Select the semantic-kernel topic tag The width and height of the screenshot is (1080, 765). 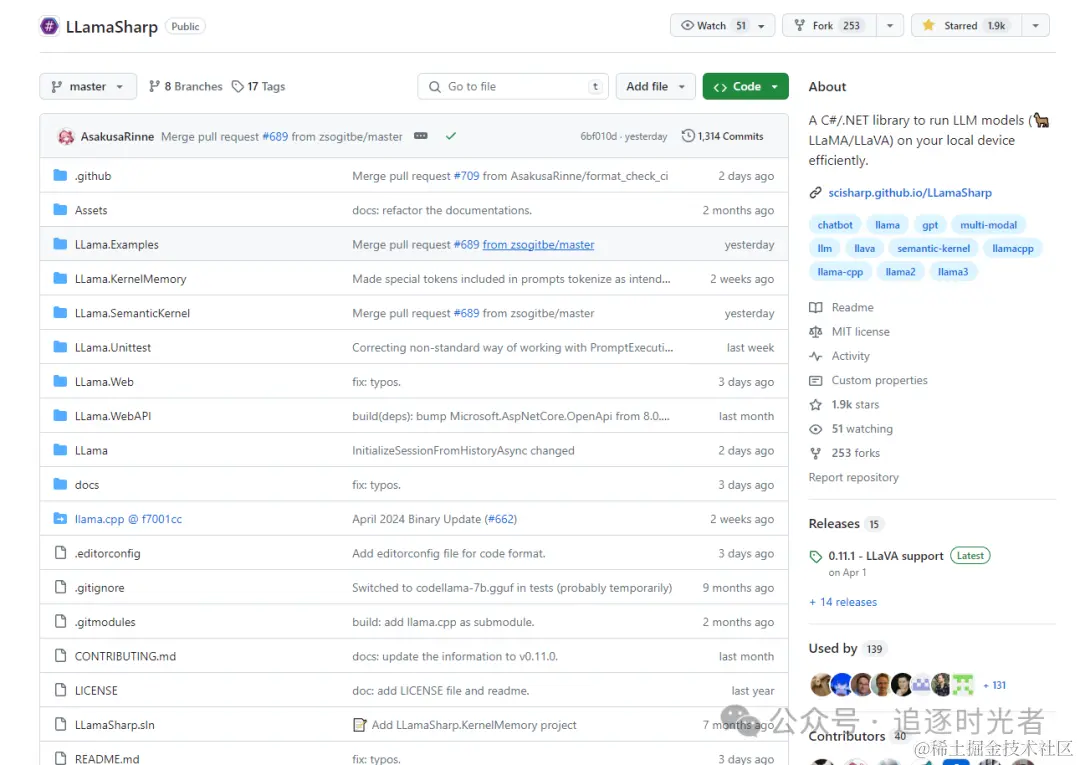click(933, 249)
